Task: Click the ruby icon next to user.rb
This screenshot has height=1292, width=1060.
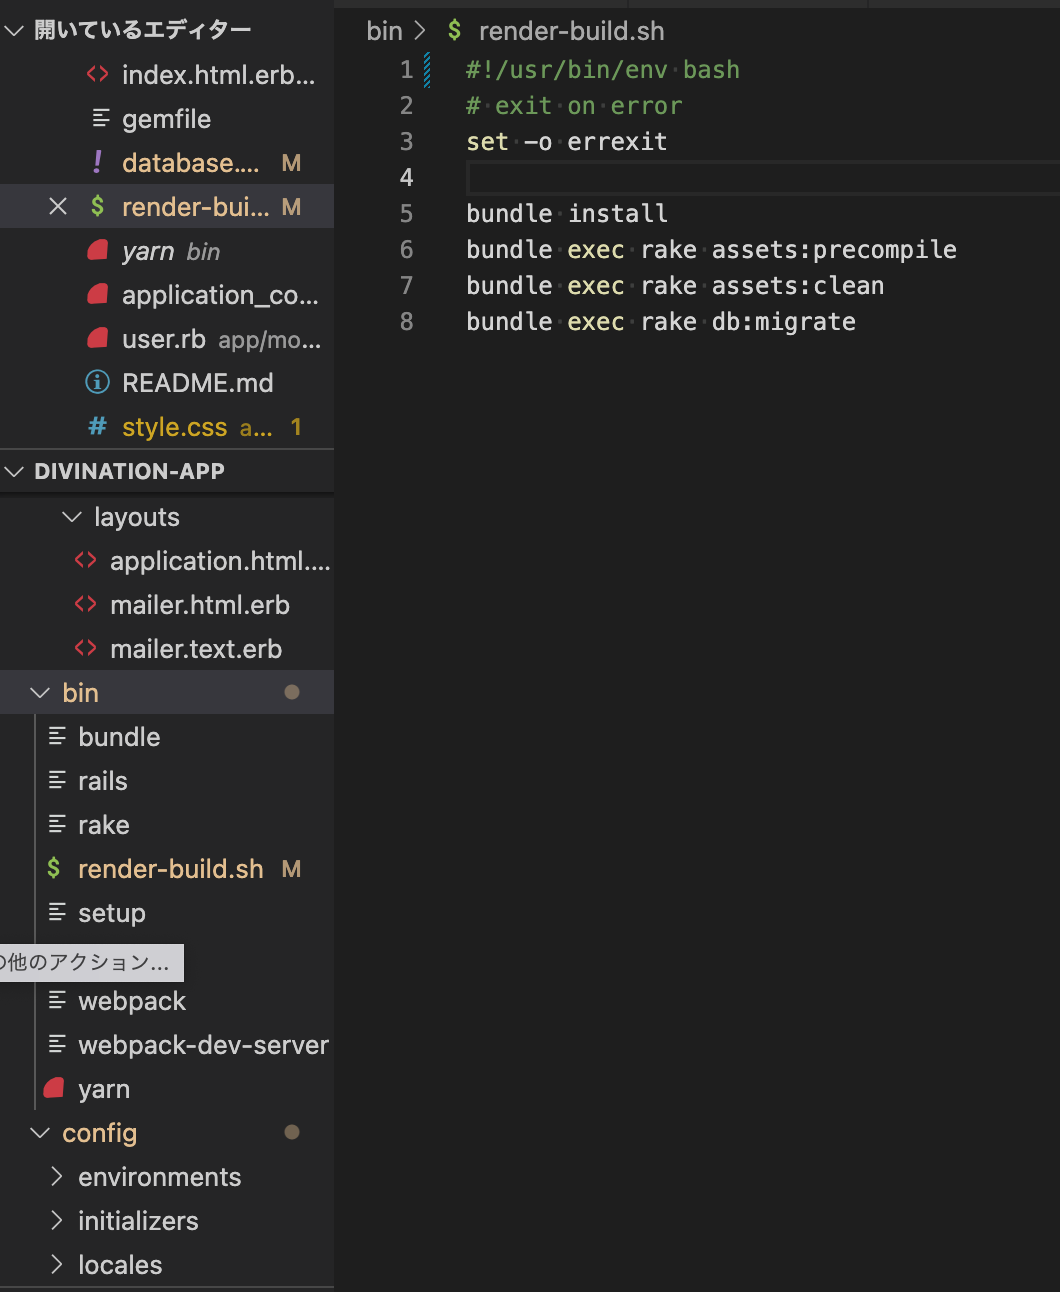Action: tap(97, 339)
